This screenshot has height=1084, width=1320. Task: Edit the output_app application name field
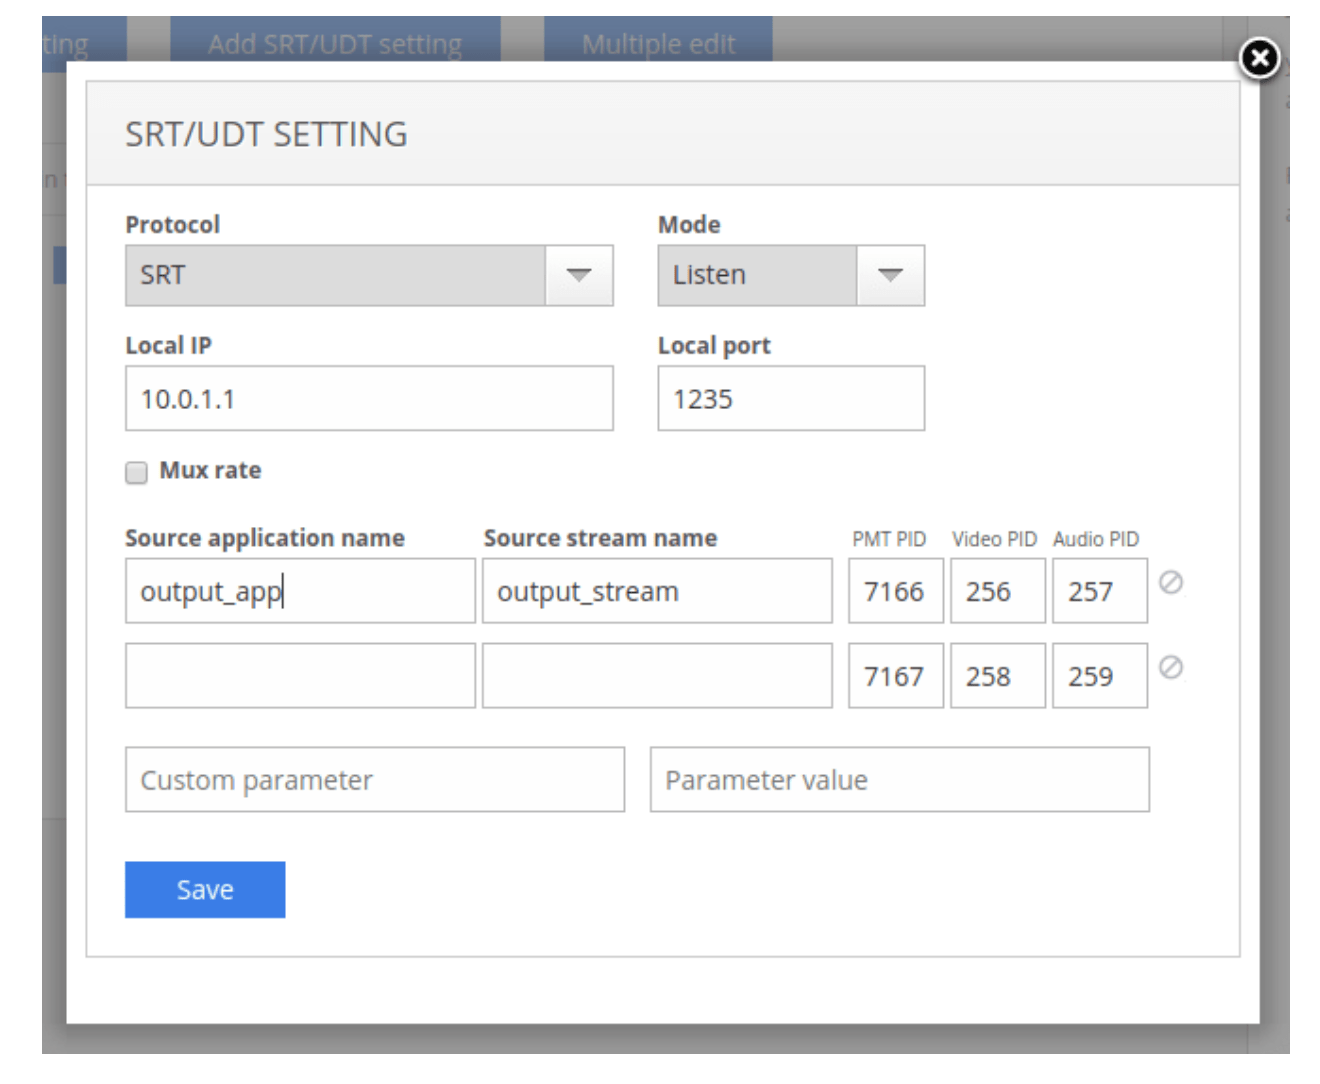(x=300, y=591)
